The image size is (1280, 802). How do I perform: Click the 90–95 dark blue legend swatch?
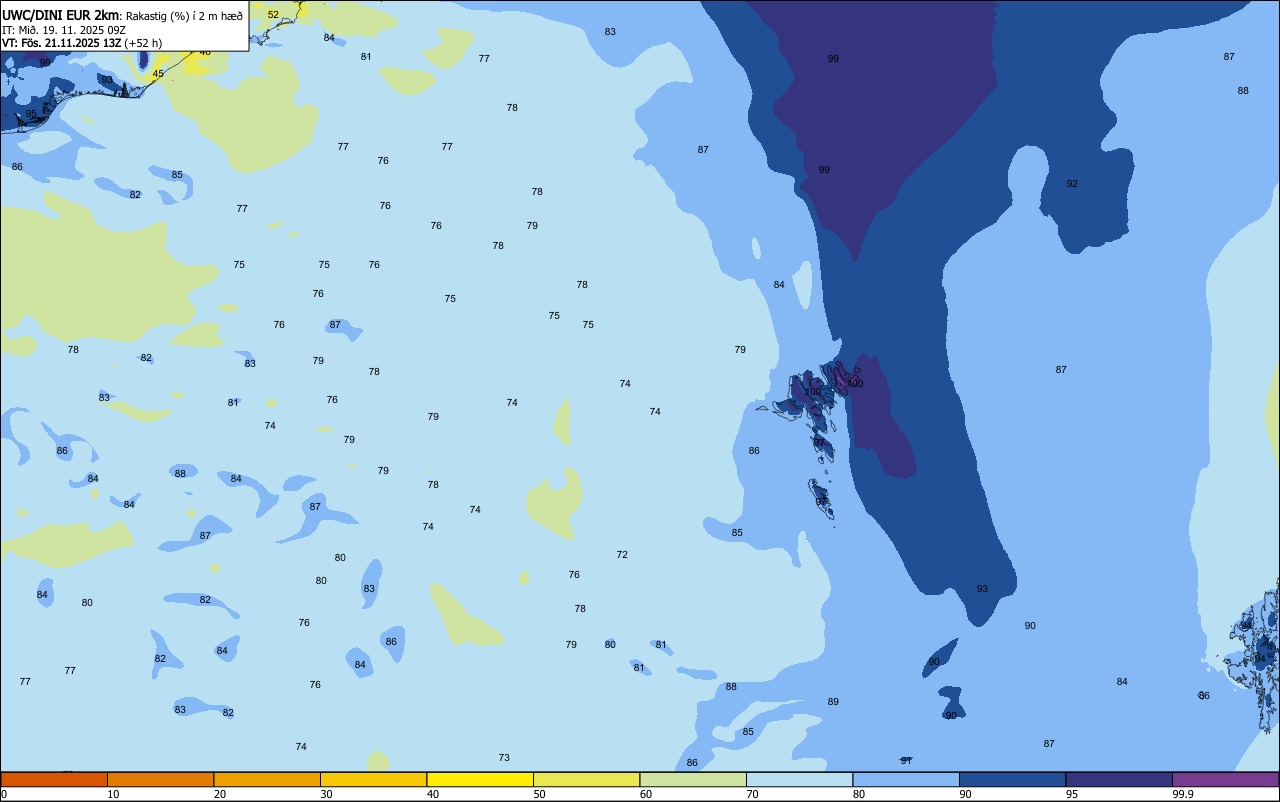[x=1012, y=779]
